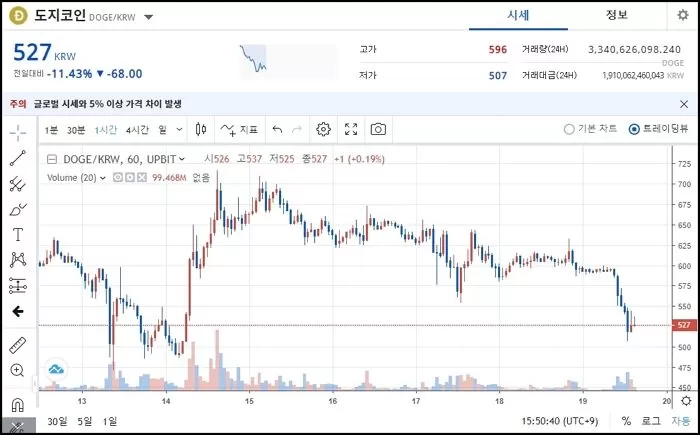This screenshot has width=700, height=435.
Task: Expand the time interval dropdown arrow
Action: 179,129
